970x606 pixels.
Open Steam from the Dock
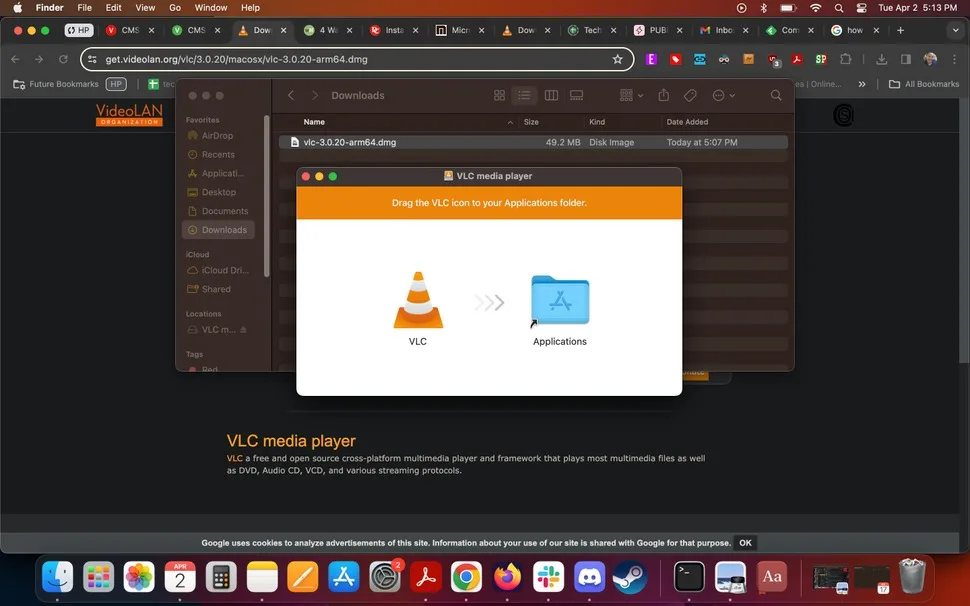click(x=630, y=577)
